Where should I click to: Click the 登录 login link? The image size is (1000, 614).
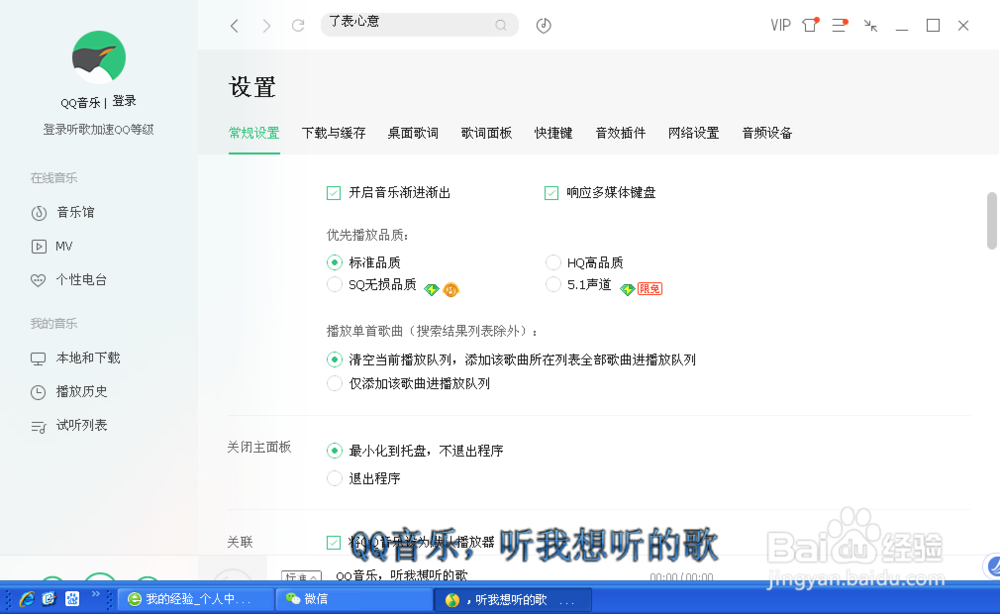(124, 101)
